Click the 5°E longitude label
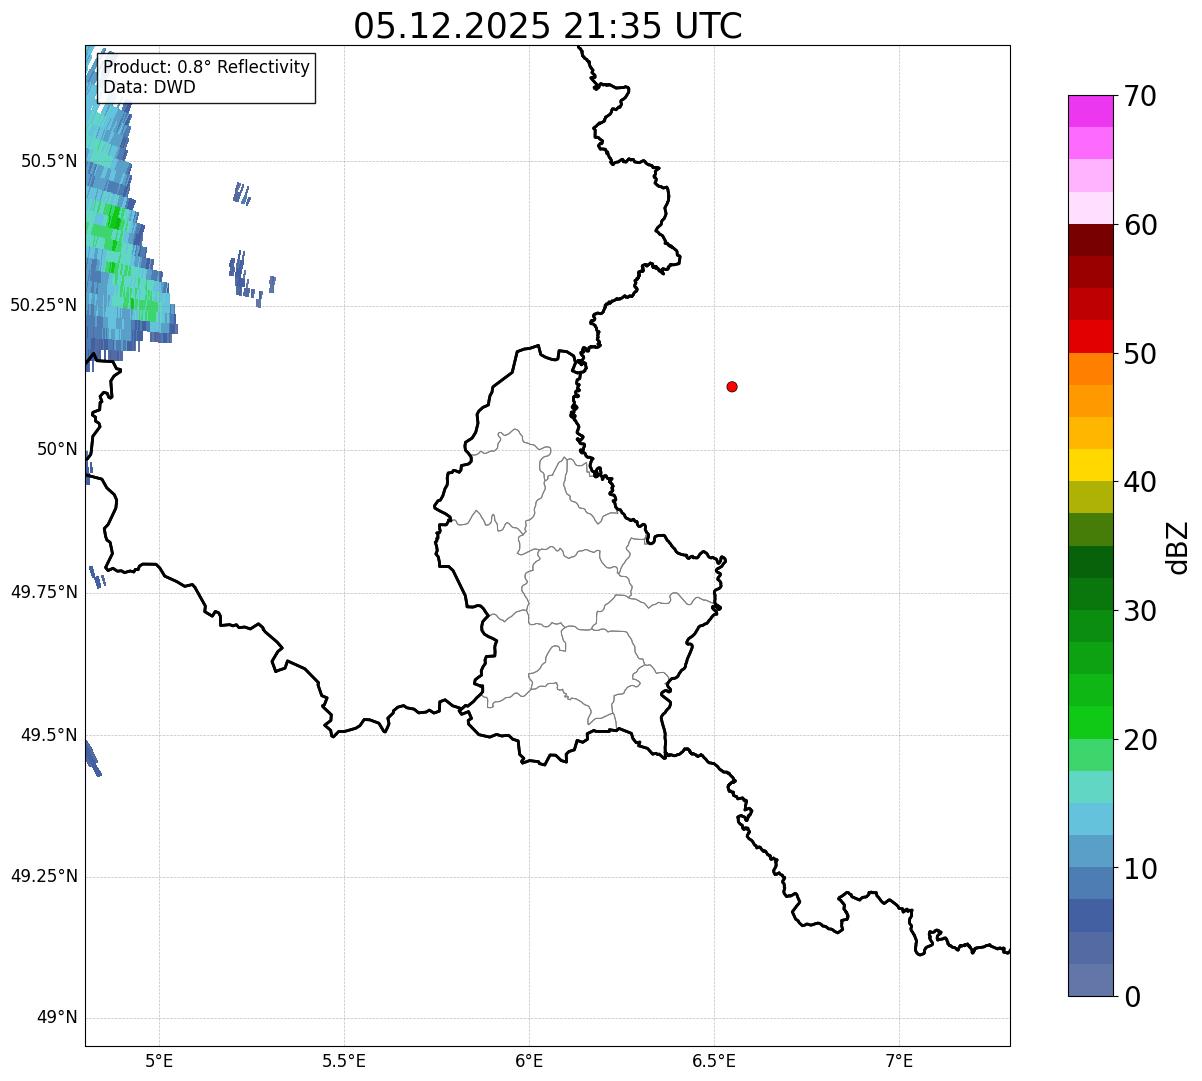This screenshot has height=1081, width=1202. [160, 1061]
